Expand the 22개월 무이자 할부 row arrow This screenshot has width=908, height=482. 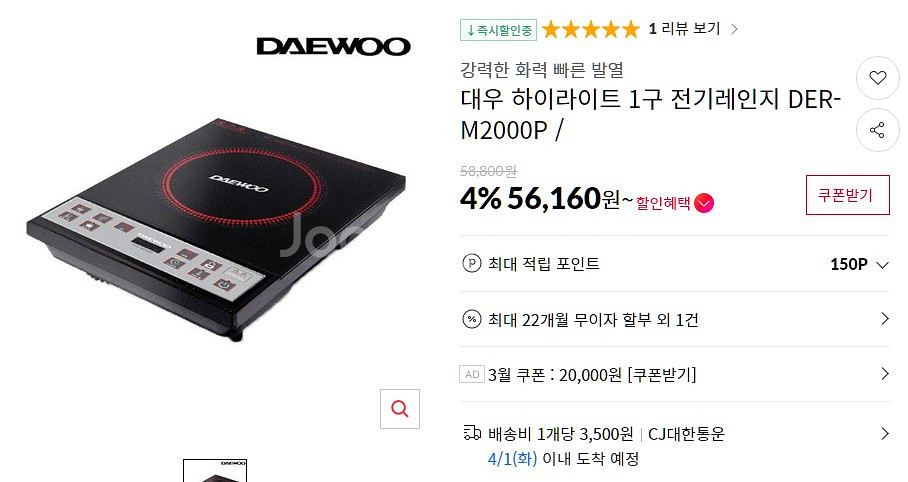884,319
